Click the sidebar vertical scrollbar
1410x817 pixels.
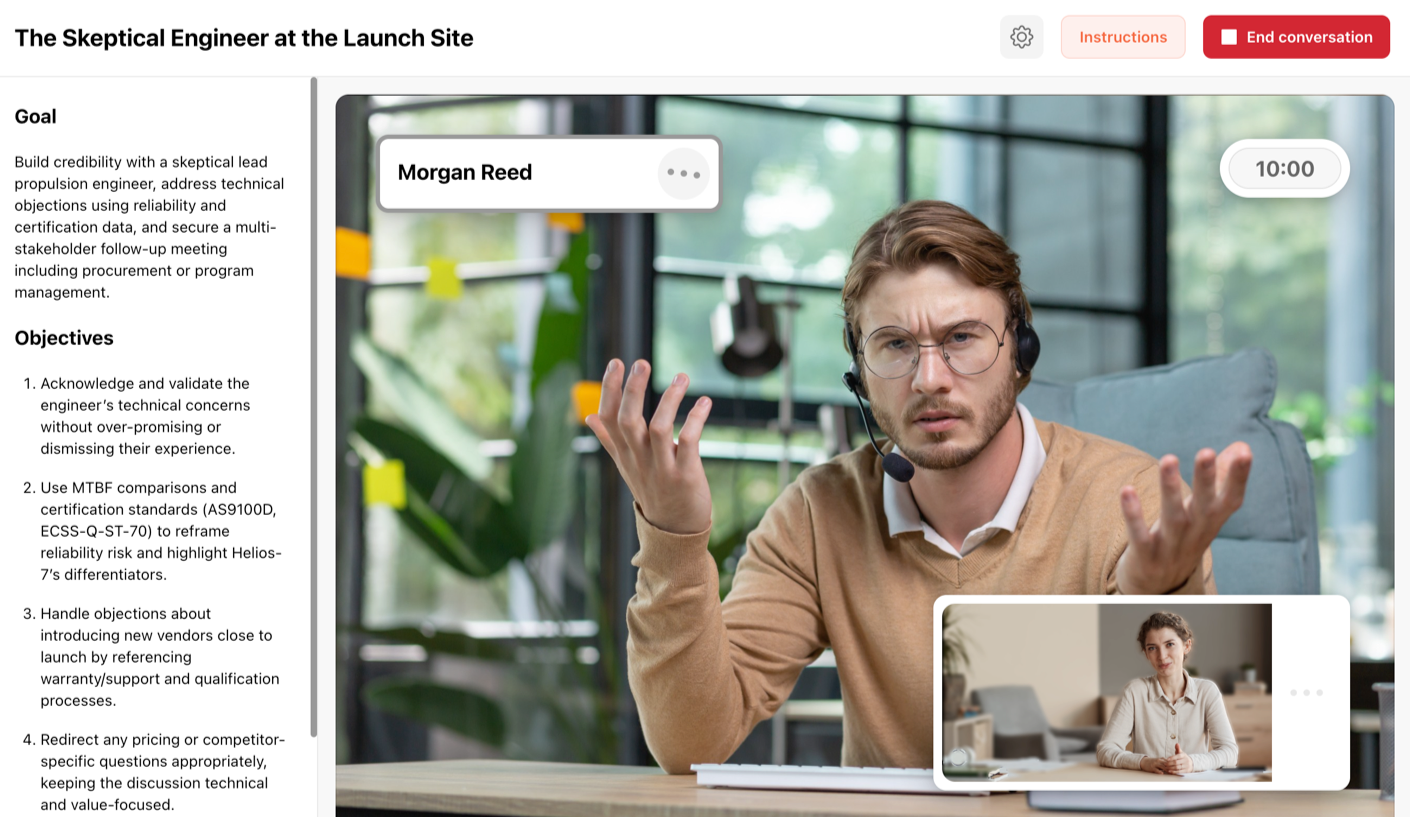tap(314, 400)
